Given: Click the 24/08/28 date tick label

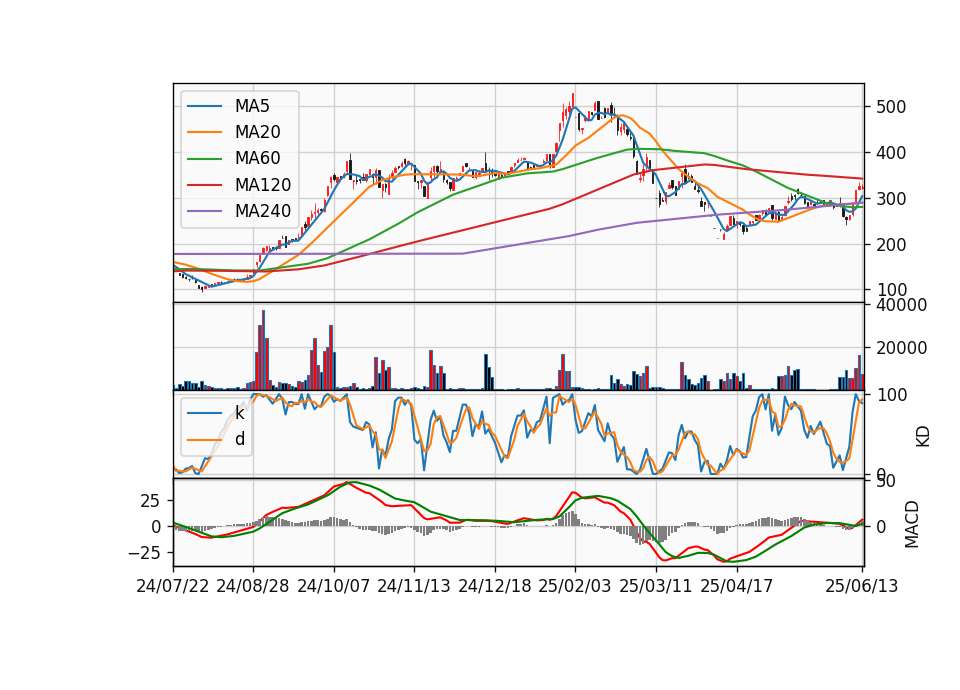Looking at the screenshot, I should [253, 586].
